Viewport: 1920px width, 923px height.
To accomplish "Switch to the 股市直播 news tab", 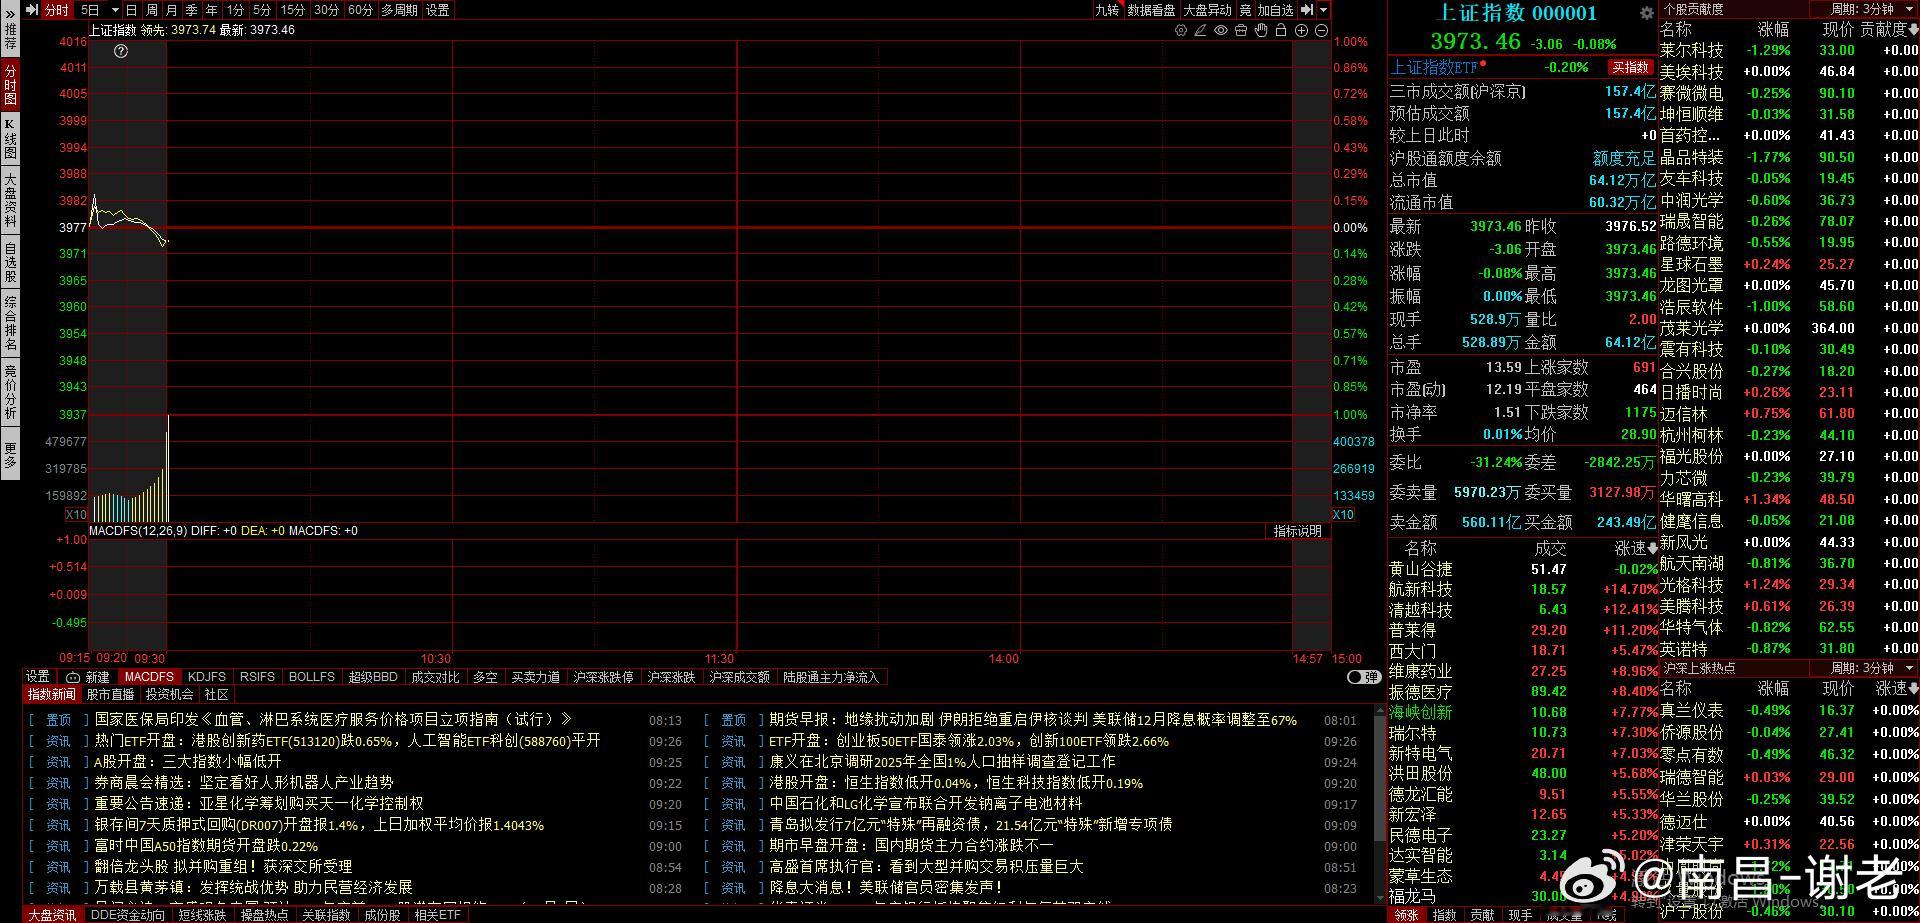I will [x=110, y=694].
